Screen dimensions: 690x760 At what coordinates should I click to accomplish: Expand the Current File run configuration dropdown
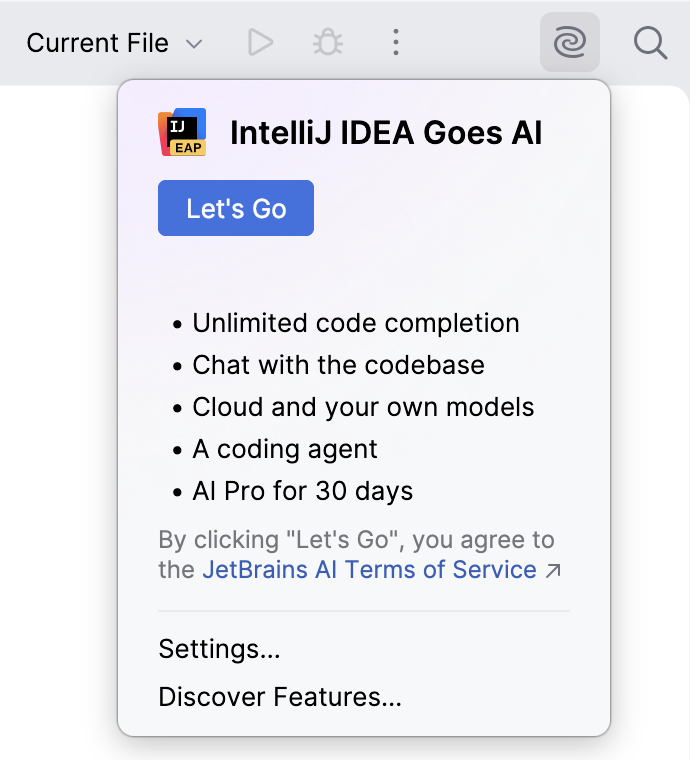(x=114, y=43)
